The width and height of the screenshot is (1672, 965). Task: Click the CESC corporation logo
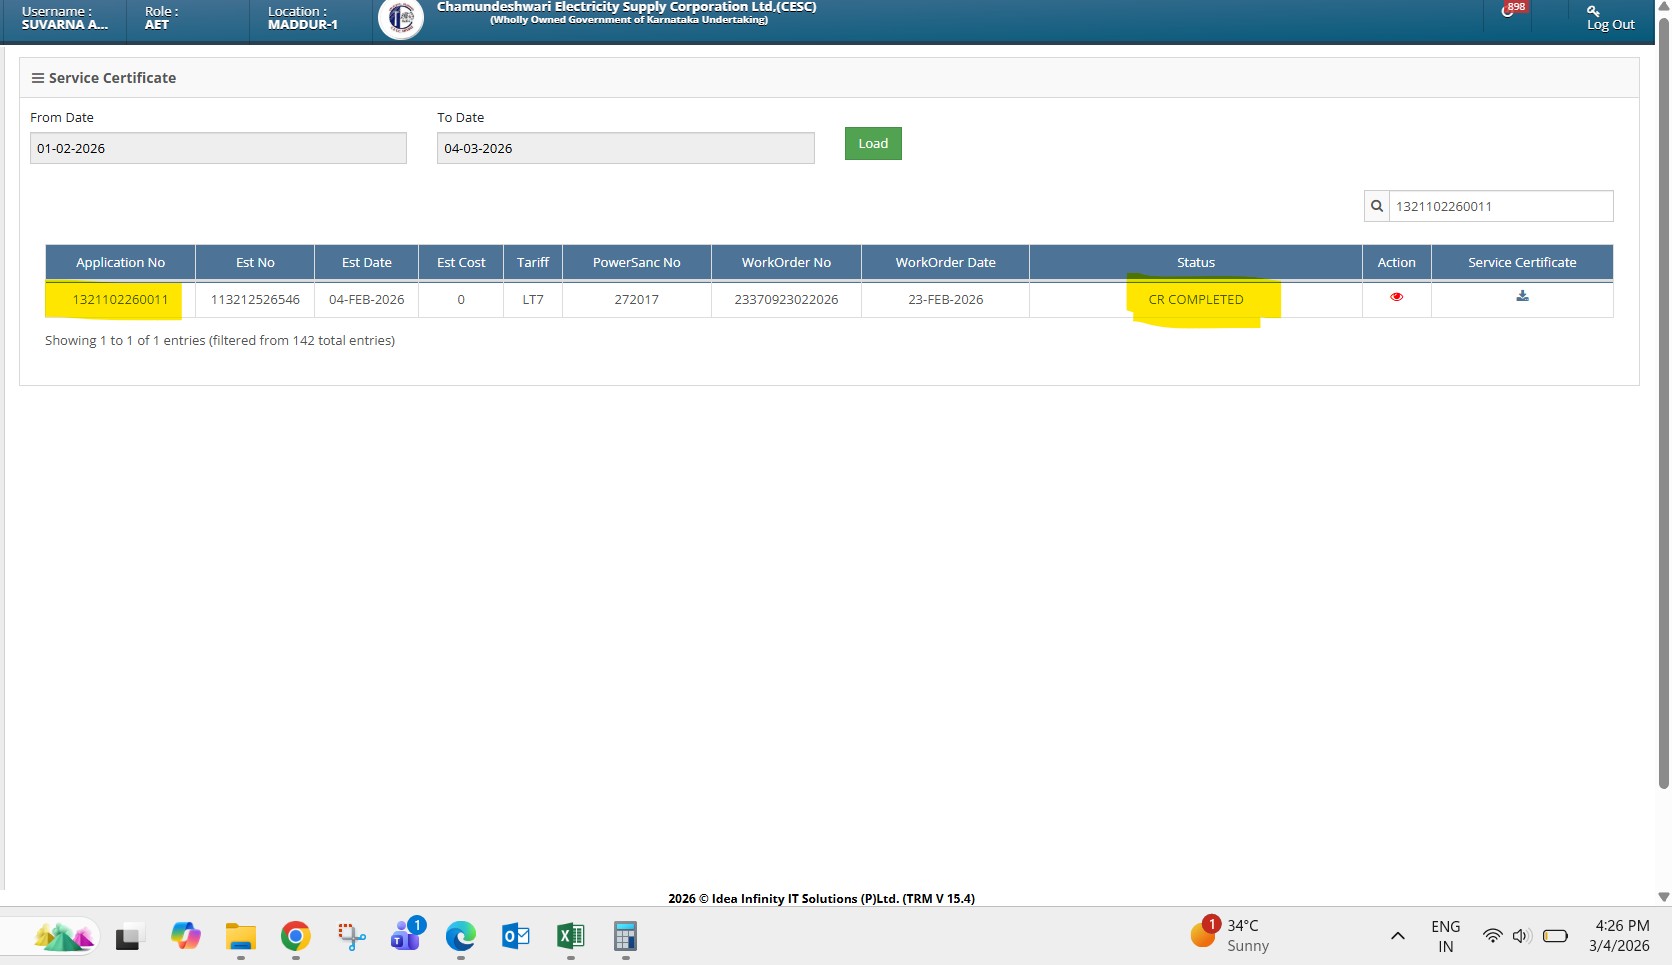[401, 18]
